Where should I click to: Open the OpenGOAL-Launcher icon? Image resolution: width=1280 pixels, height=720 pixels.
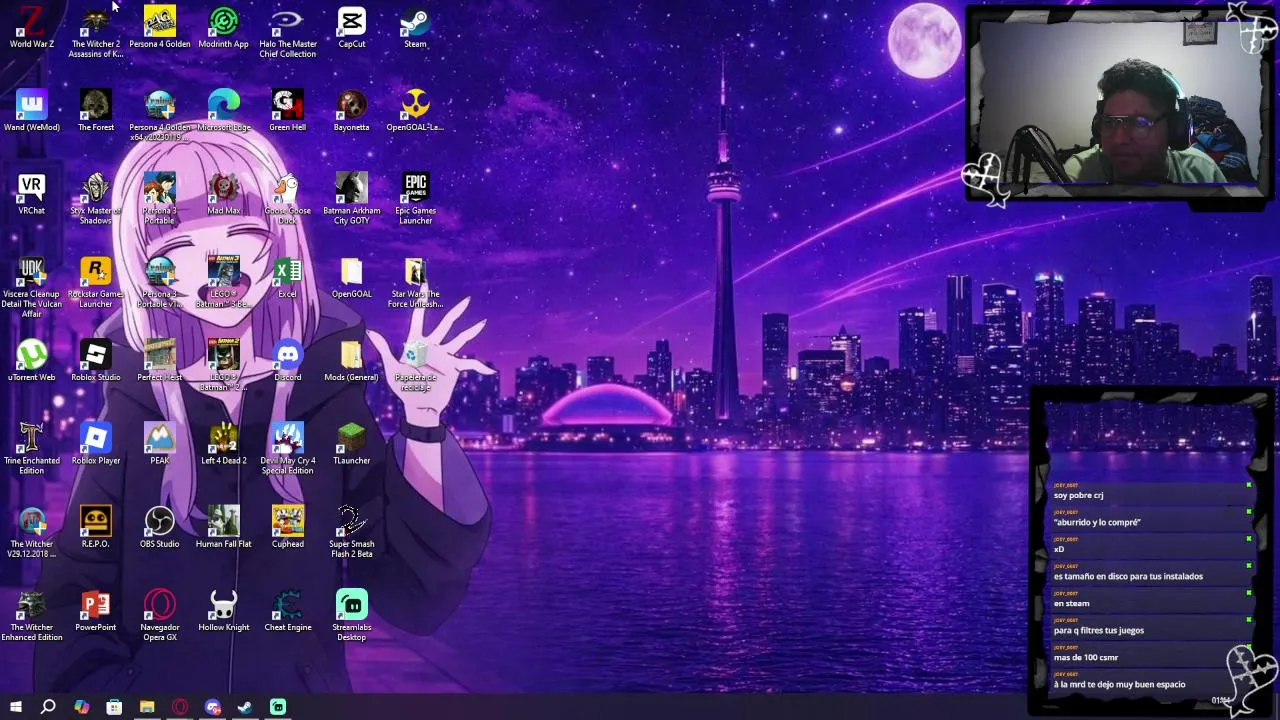coord(415,110)
